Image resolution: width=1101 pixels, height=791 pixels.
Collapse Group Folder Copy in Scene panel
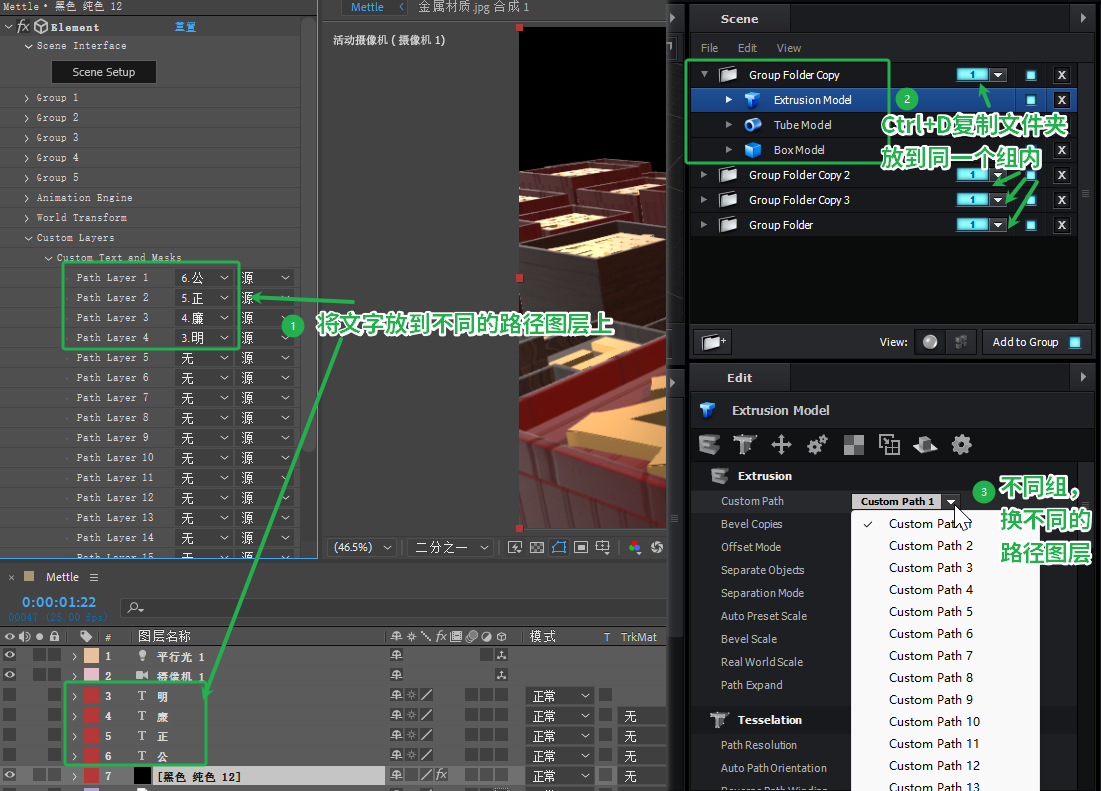[x=704, y=74]
